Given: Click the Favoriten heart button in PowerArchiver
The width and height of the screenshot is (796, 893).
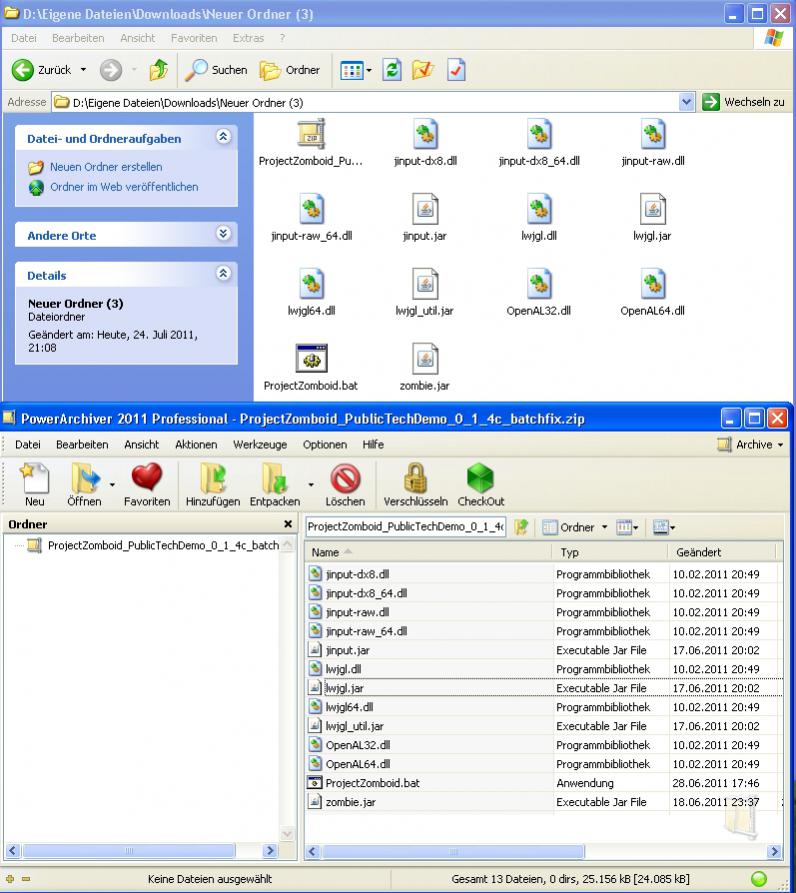Looking at the screenshot, I should click(147, 485).
